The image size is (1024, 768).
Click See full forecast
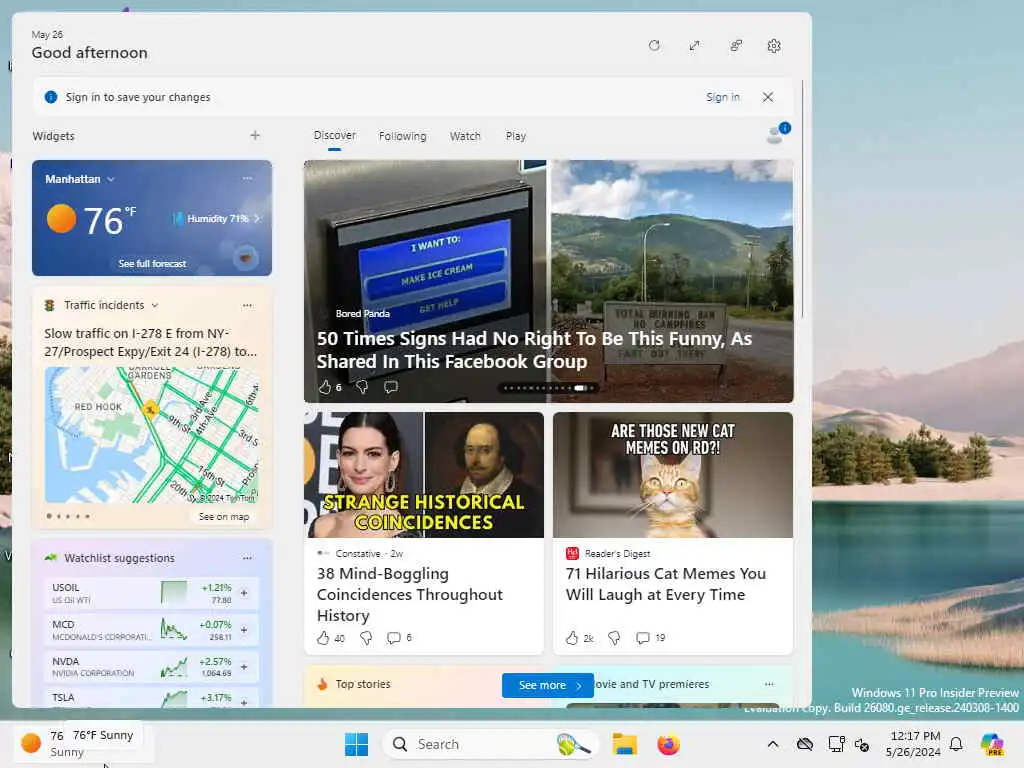(152, 263)
